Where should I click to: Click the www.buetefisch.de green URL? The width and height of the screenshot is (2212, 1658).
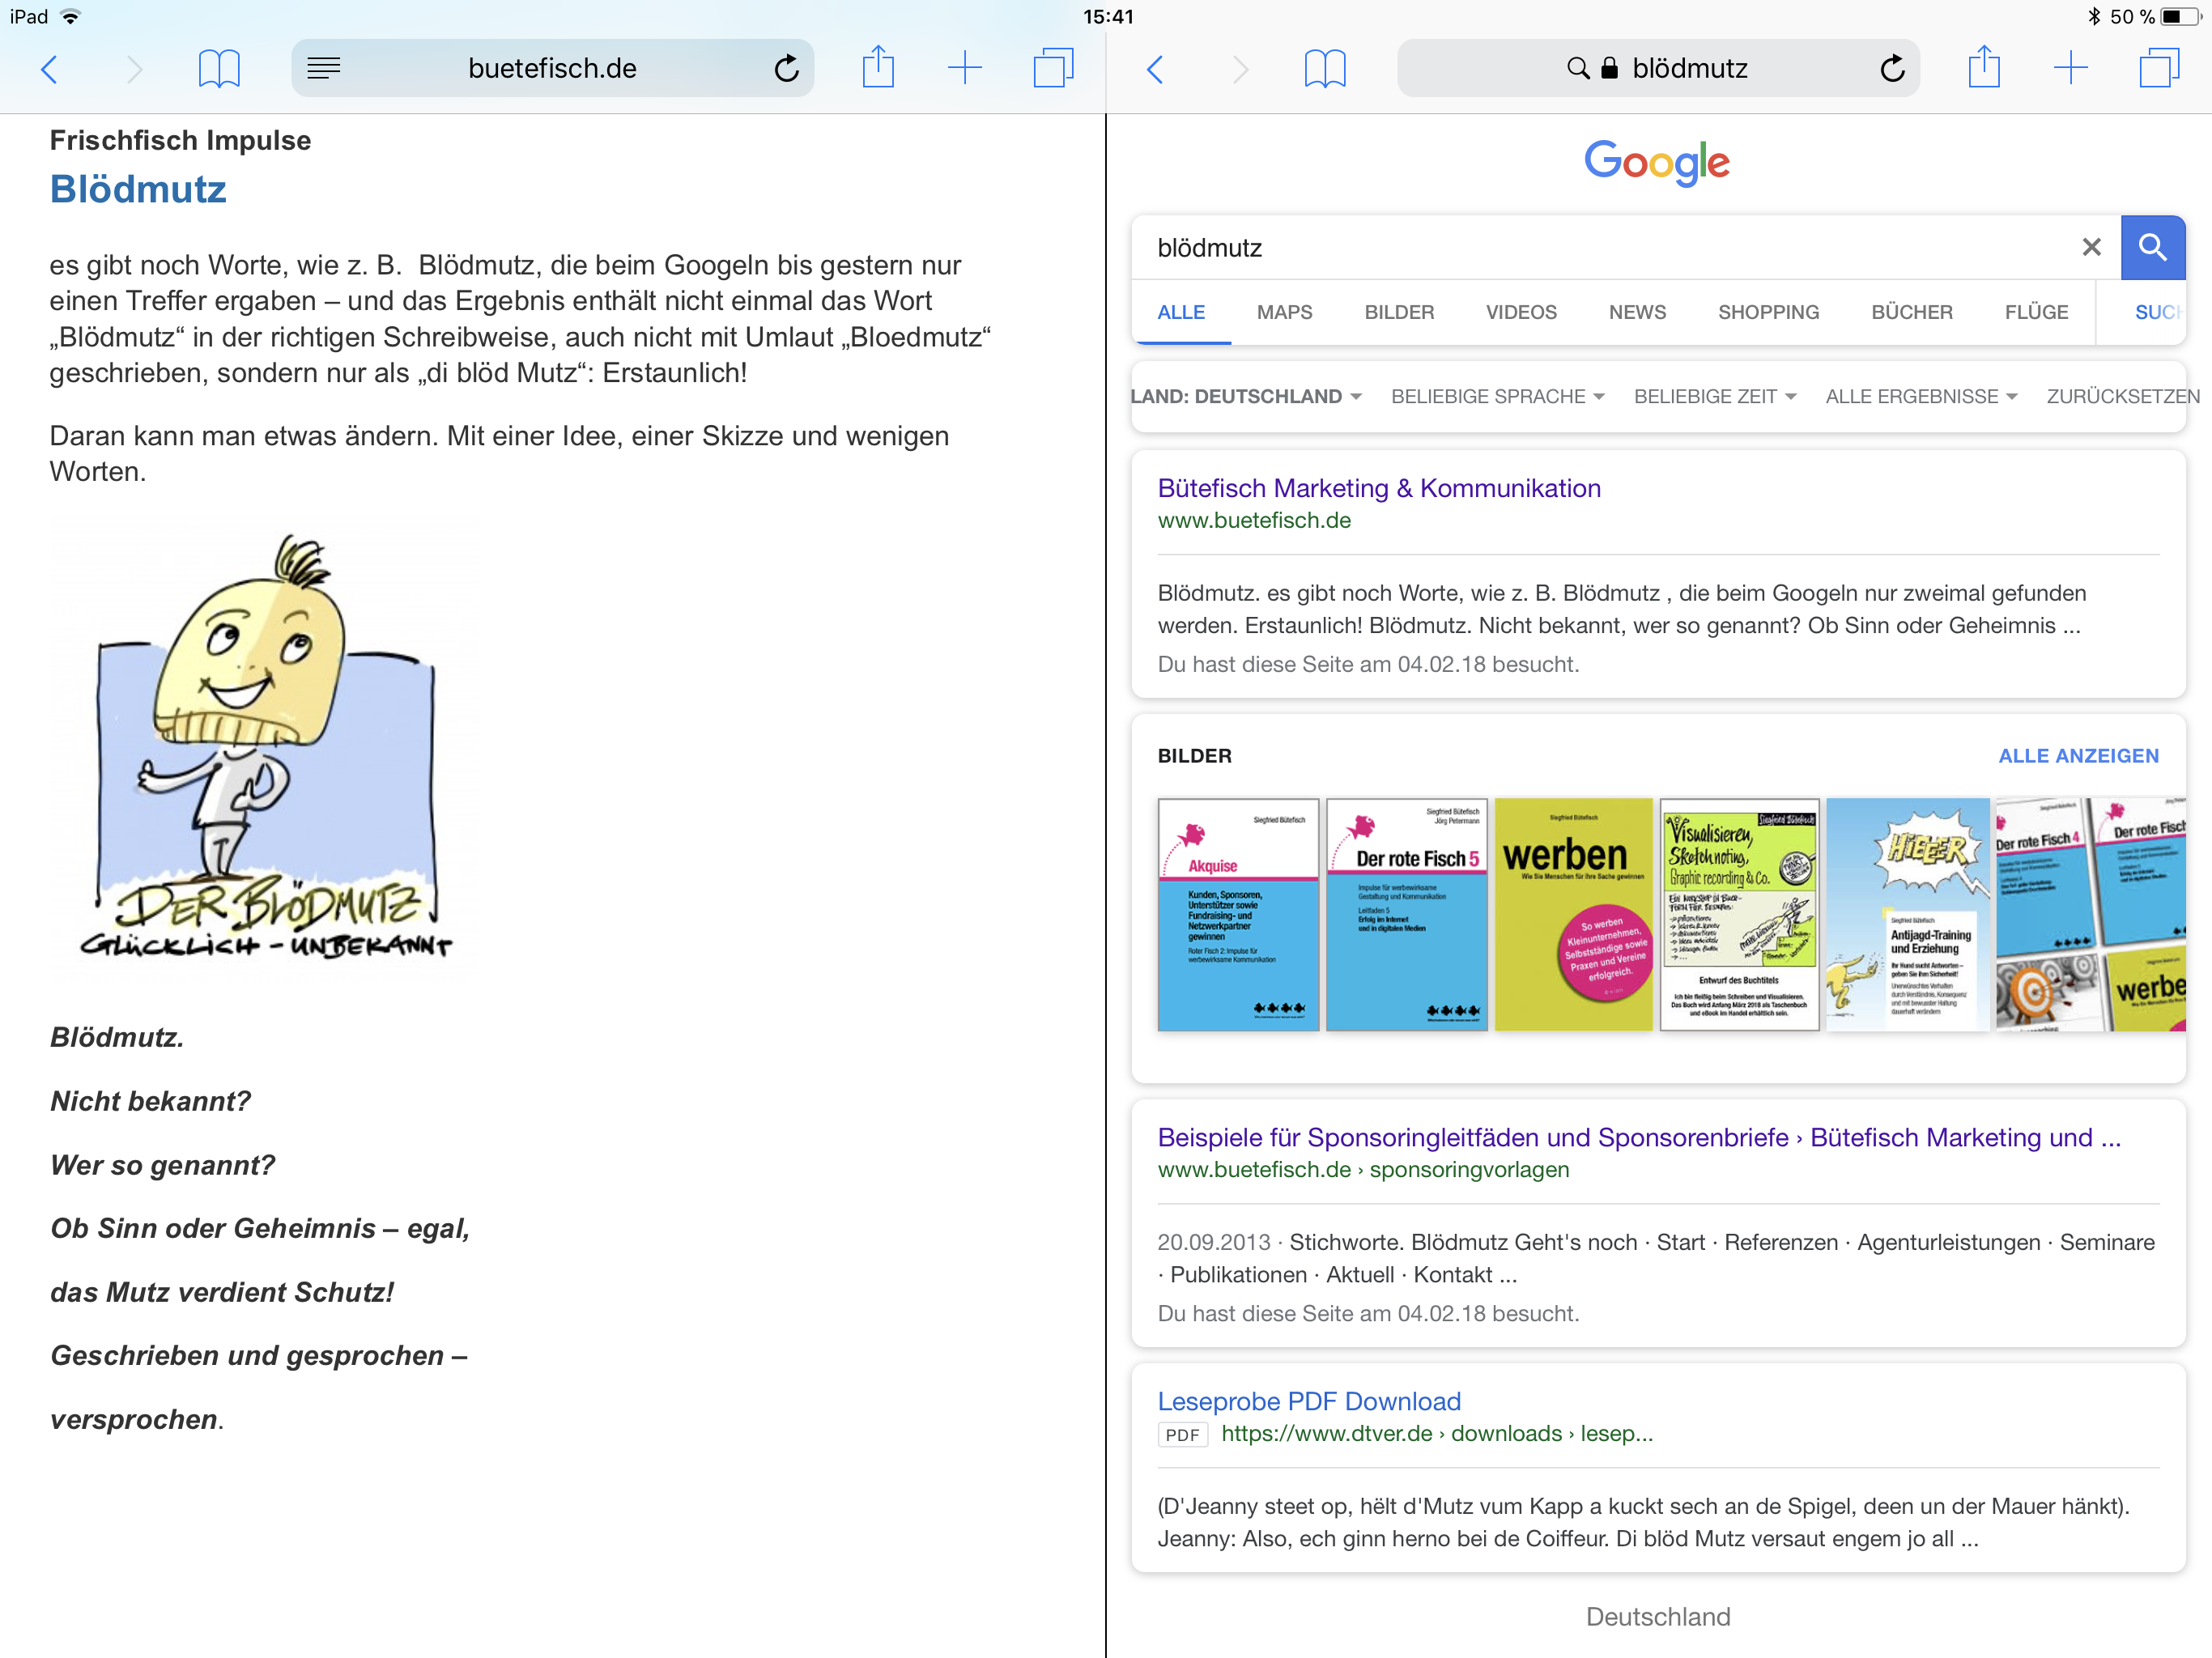click(x=1254, y=521)
